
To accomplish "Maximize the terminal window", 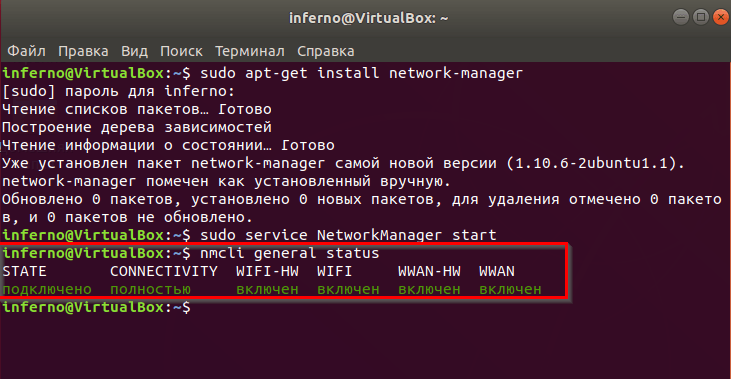I will pyautogui.click(x=701, y=18).
